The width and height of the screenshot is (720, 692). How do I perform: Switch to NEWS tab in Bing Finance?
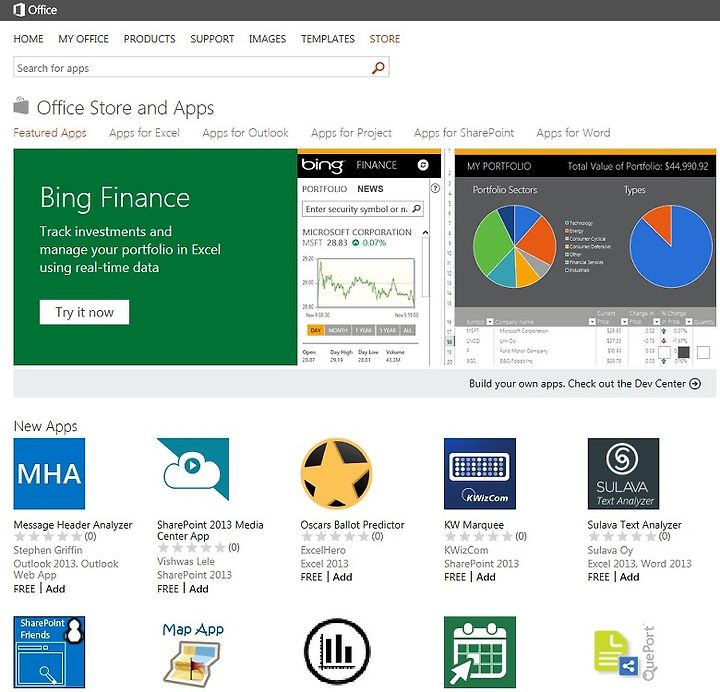point(370,189)
